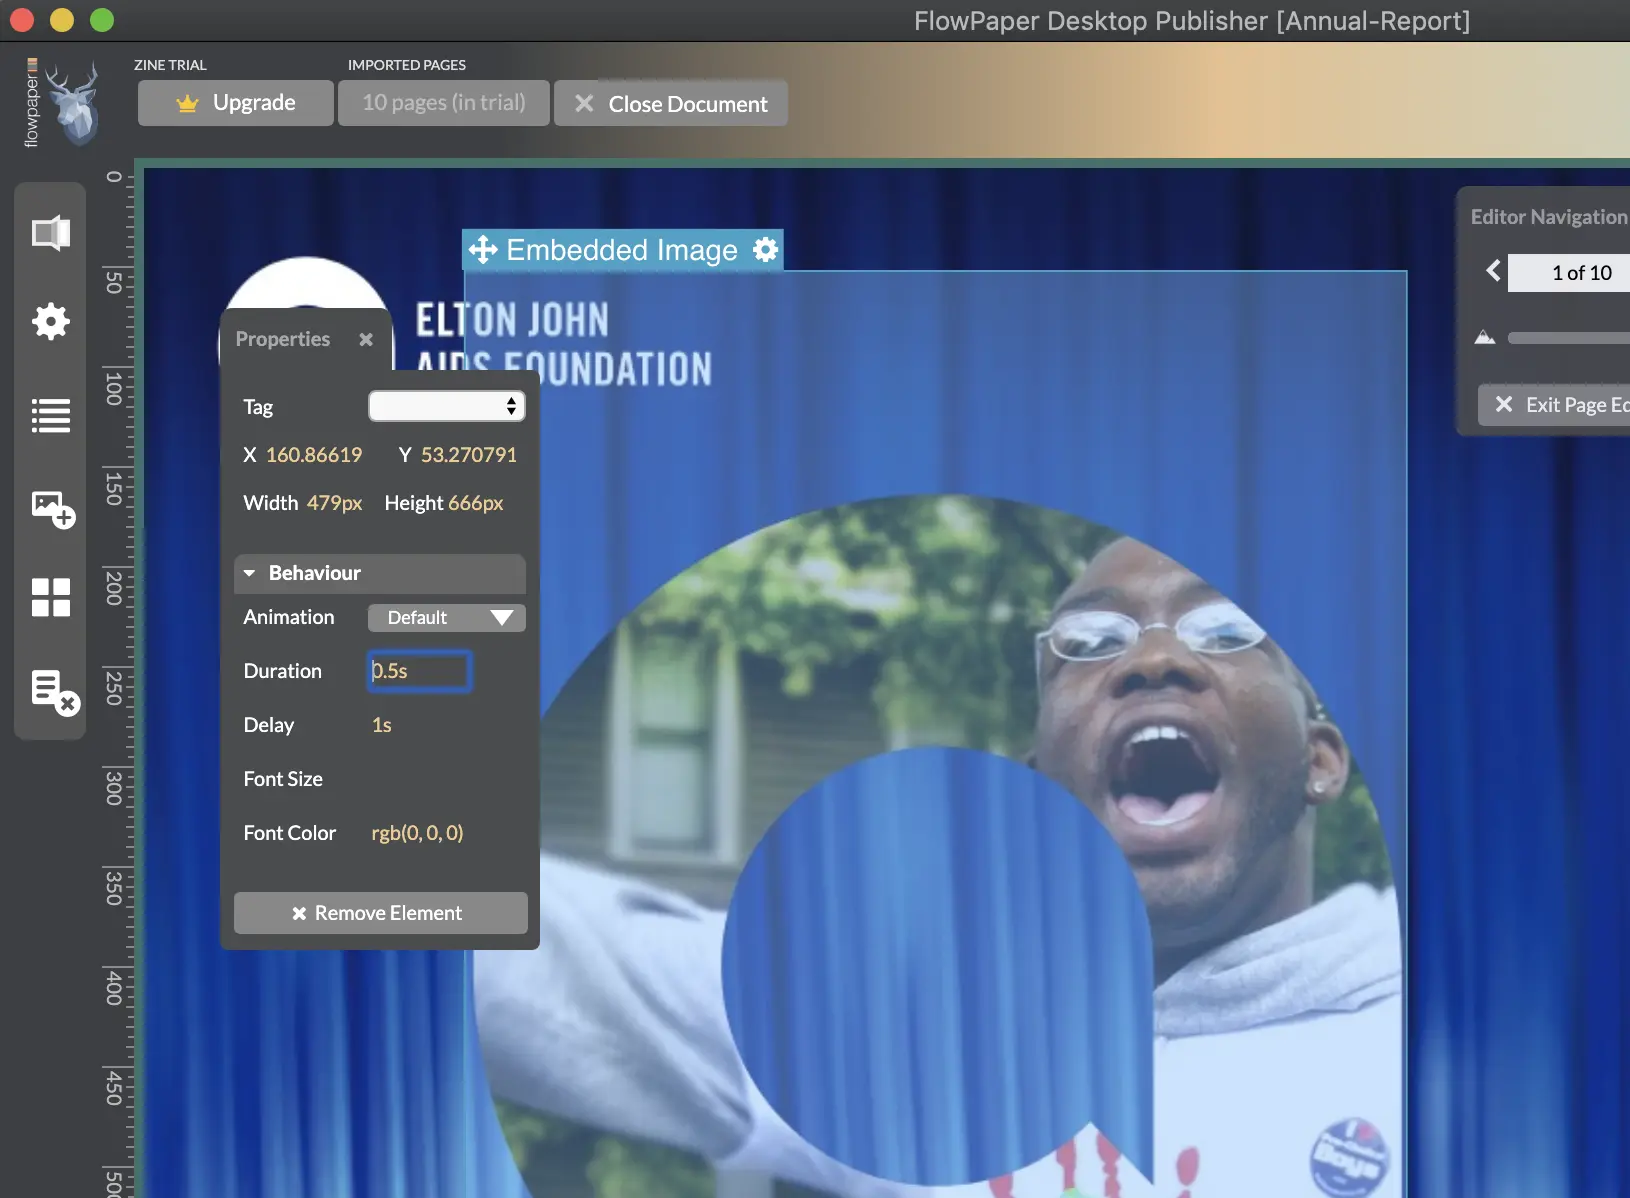Click the Delay value 1s
This screenshot has height=1198, width=1630.
click(x=382, y=725)
